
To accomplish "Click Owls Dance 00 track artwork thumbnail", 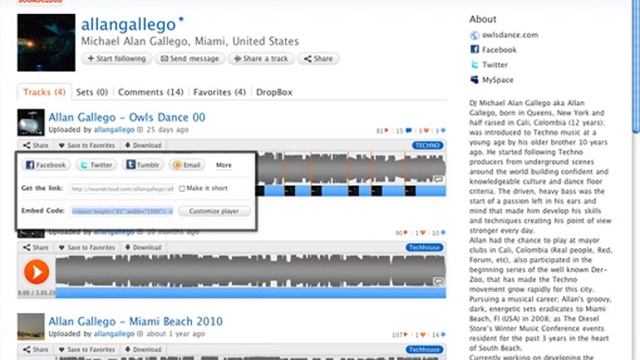I will pos(31,122).
